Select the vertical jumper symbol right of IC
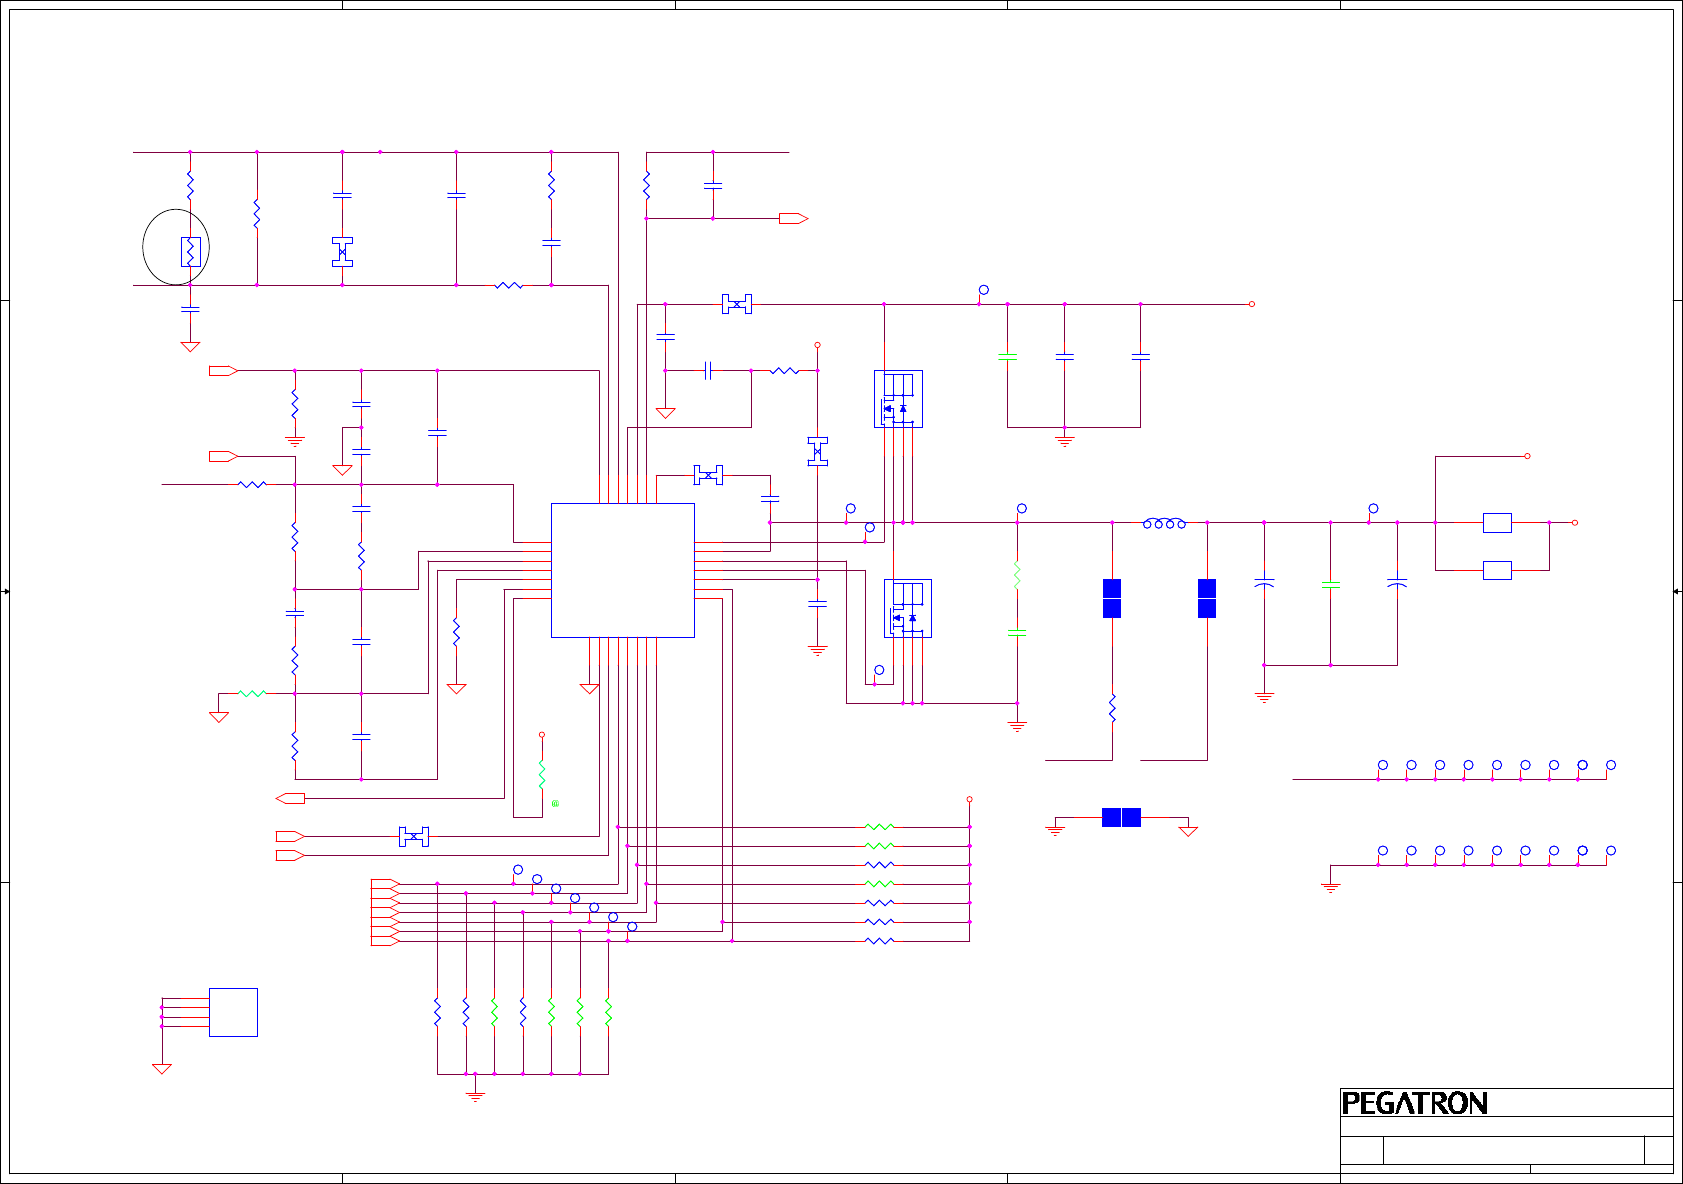 click(x=818, y=451)
